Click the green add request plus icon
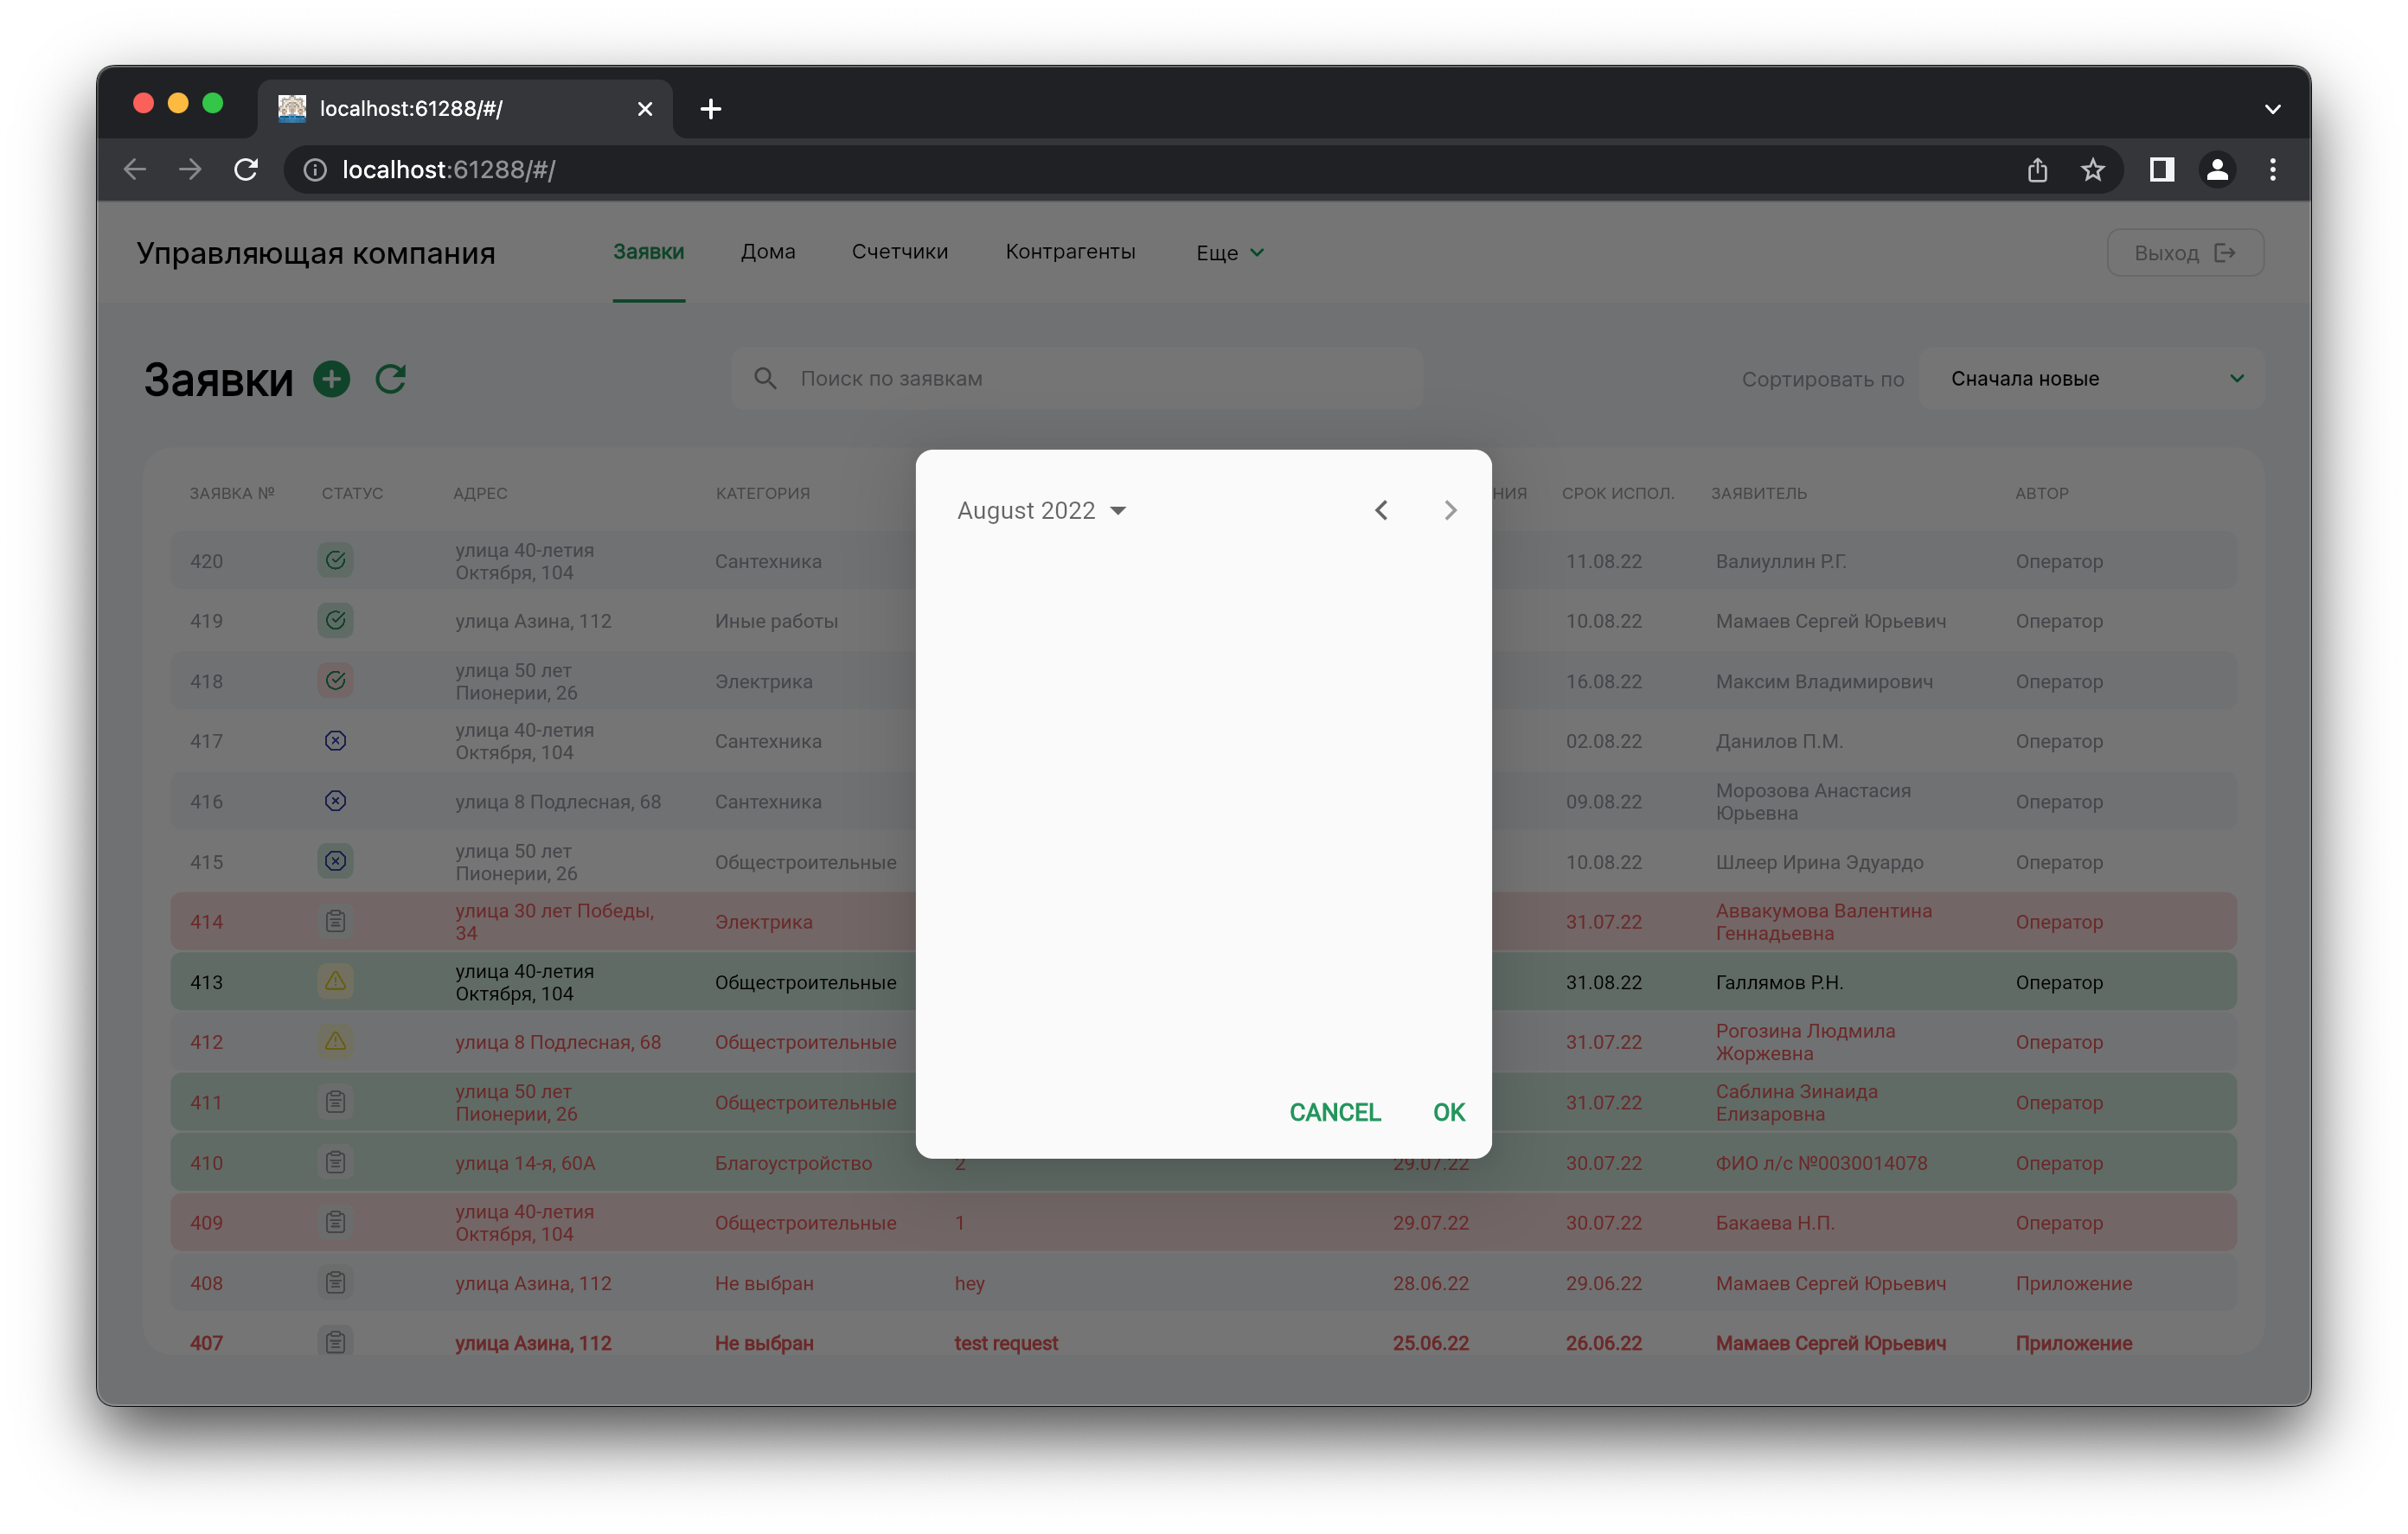Screen dimensions: 2408x1534 (x=331, y=379)
